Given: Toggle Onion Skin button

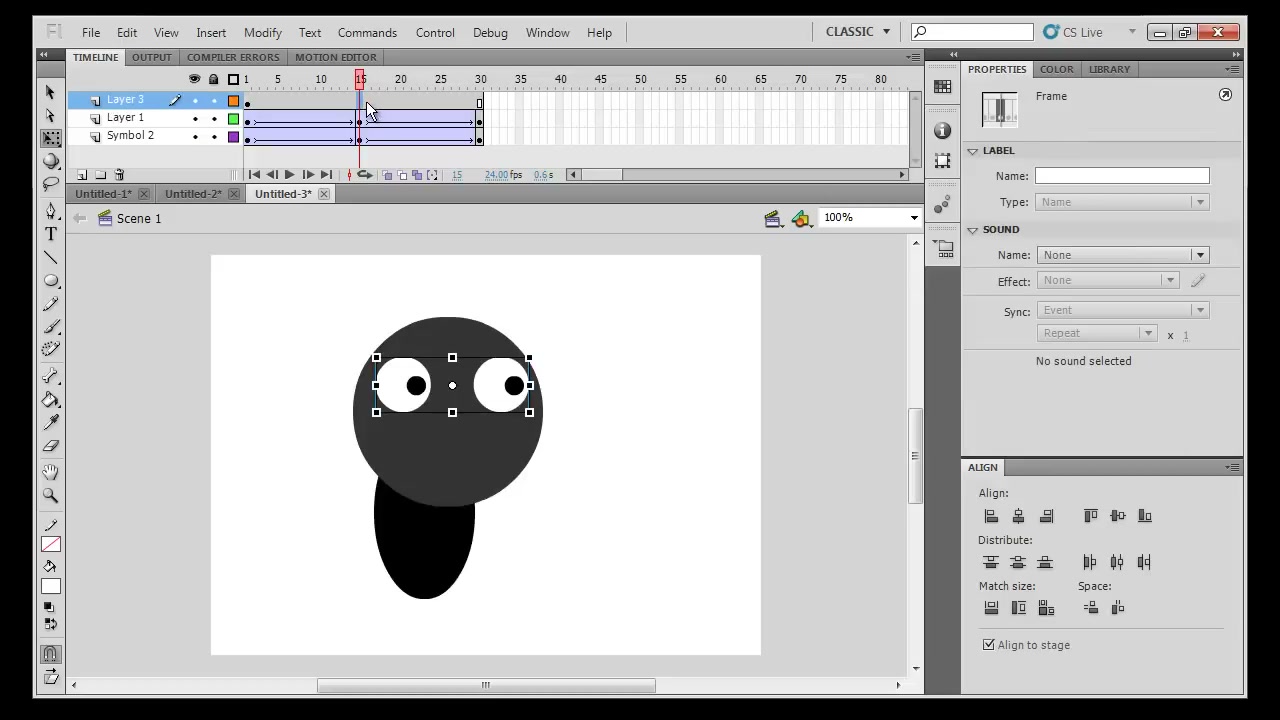Looking at the screenshot, I should coord(387,175).
